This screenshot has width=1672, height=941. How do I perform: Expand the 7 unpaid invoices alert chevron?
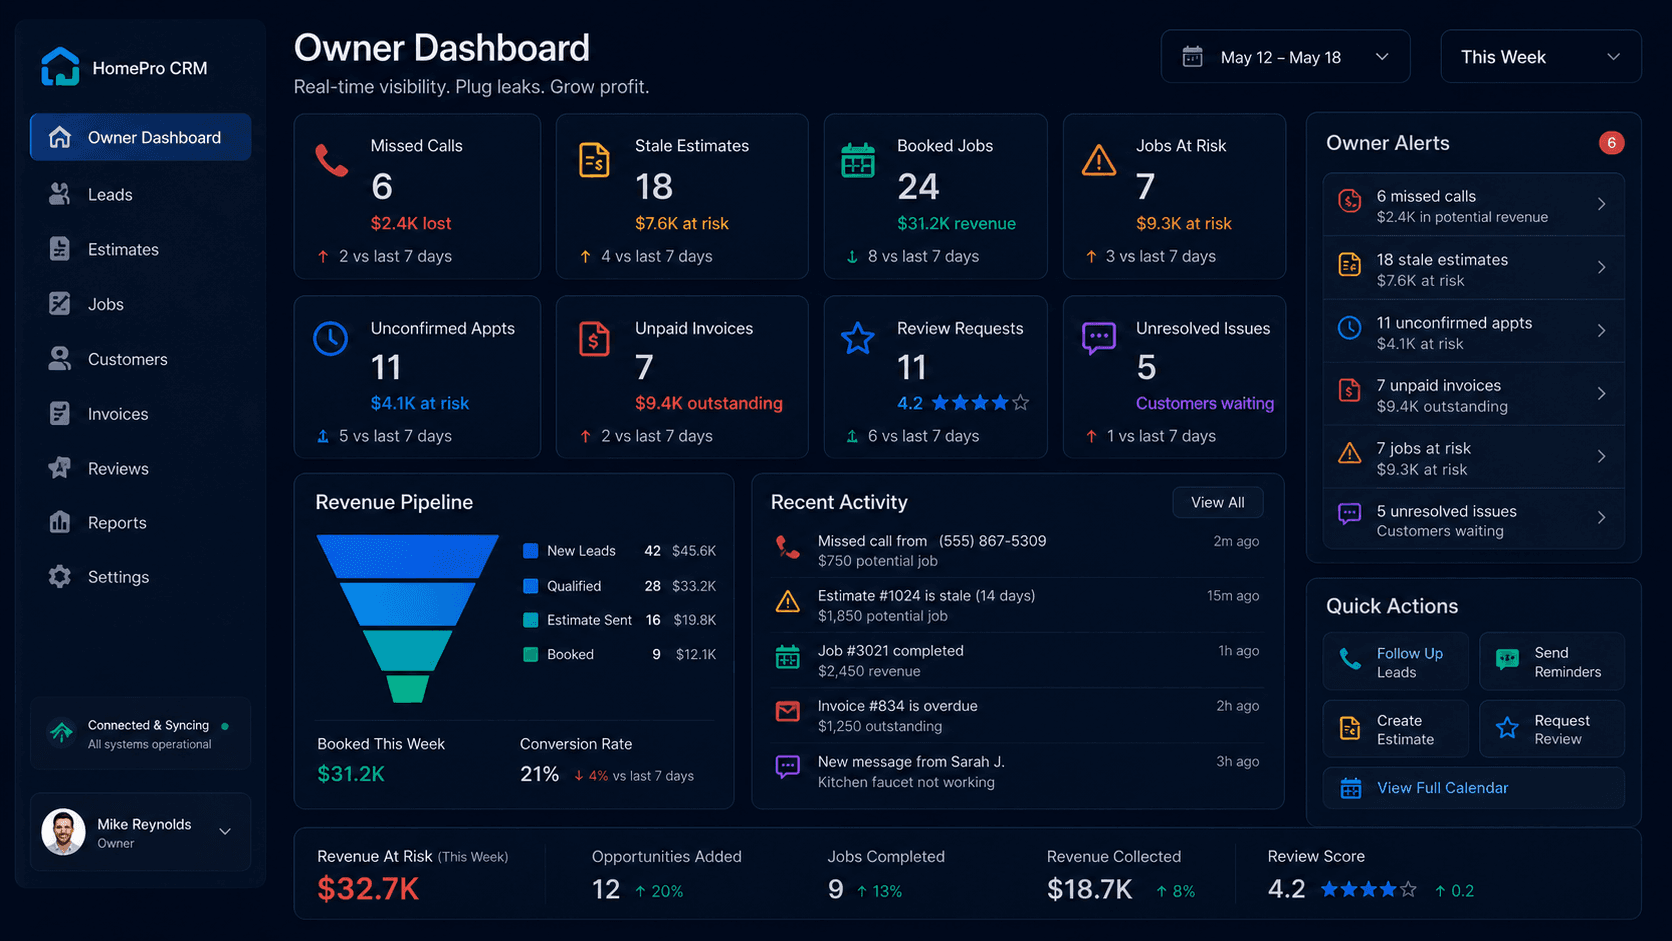(x=1601, y=393)
